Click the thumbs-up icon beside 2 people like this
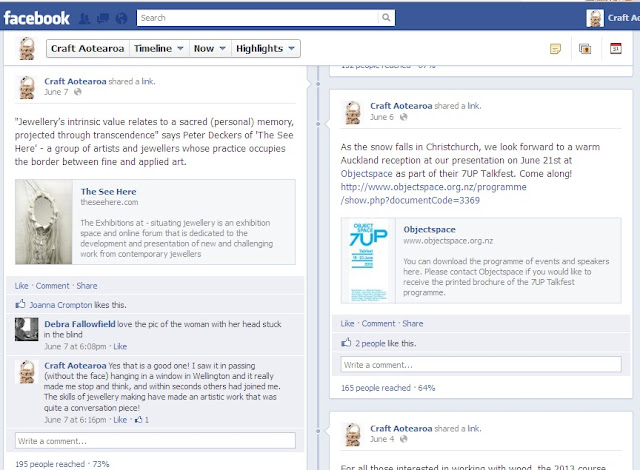Screen dimensions: 640x470 pos(346,343)
